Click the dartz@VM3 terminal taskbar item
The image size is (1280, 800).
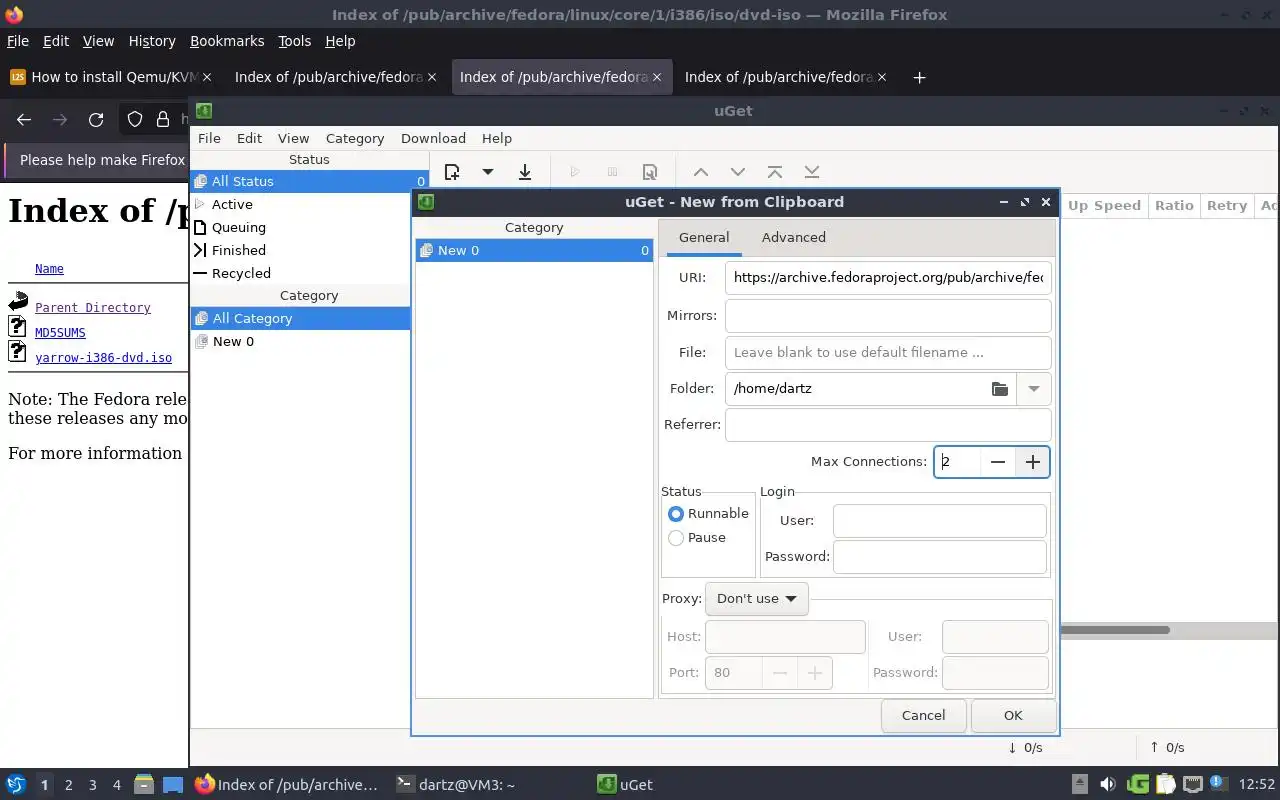455,785
